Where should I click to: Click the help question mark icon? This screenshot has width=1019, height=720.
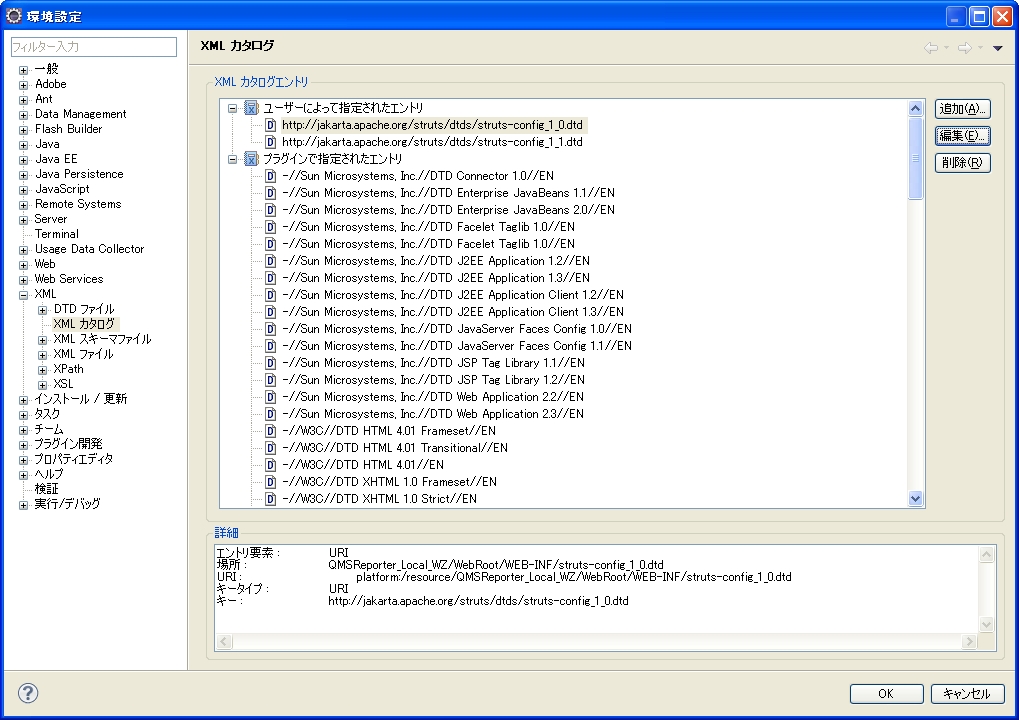coord(28,693)
